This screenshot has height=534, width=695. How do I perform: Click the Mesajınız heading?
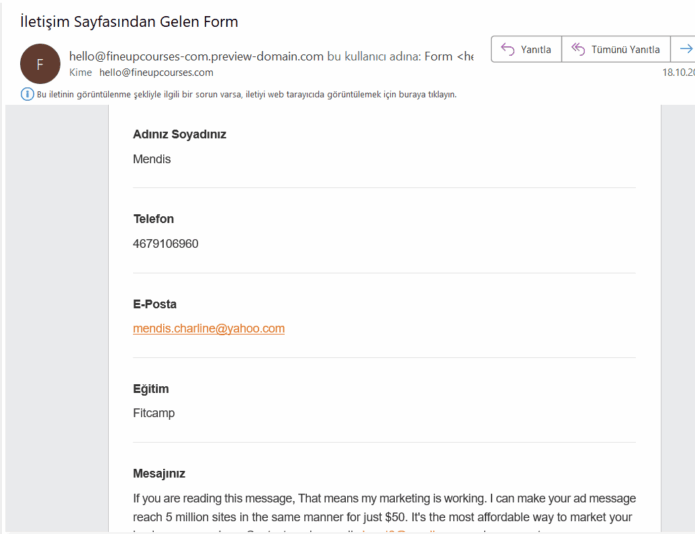tap(159, 473)
